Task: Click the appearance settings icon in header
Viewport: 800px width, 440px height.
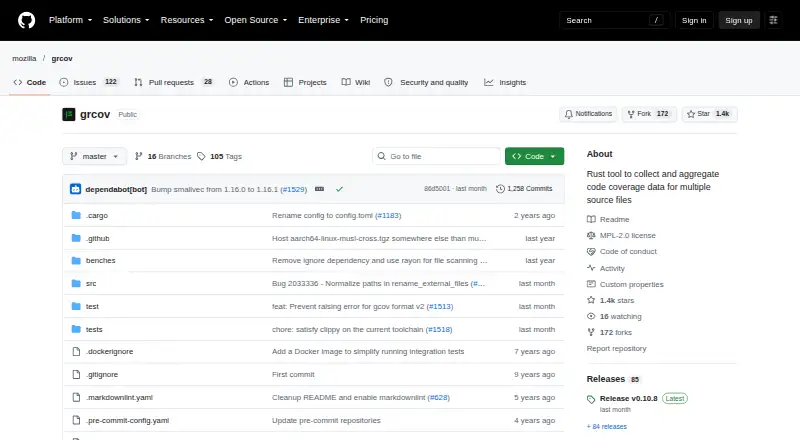Action: (x=773, y=20)
